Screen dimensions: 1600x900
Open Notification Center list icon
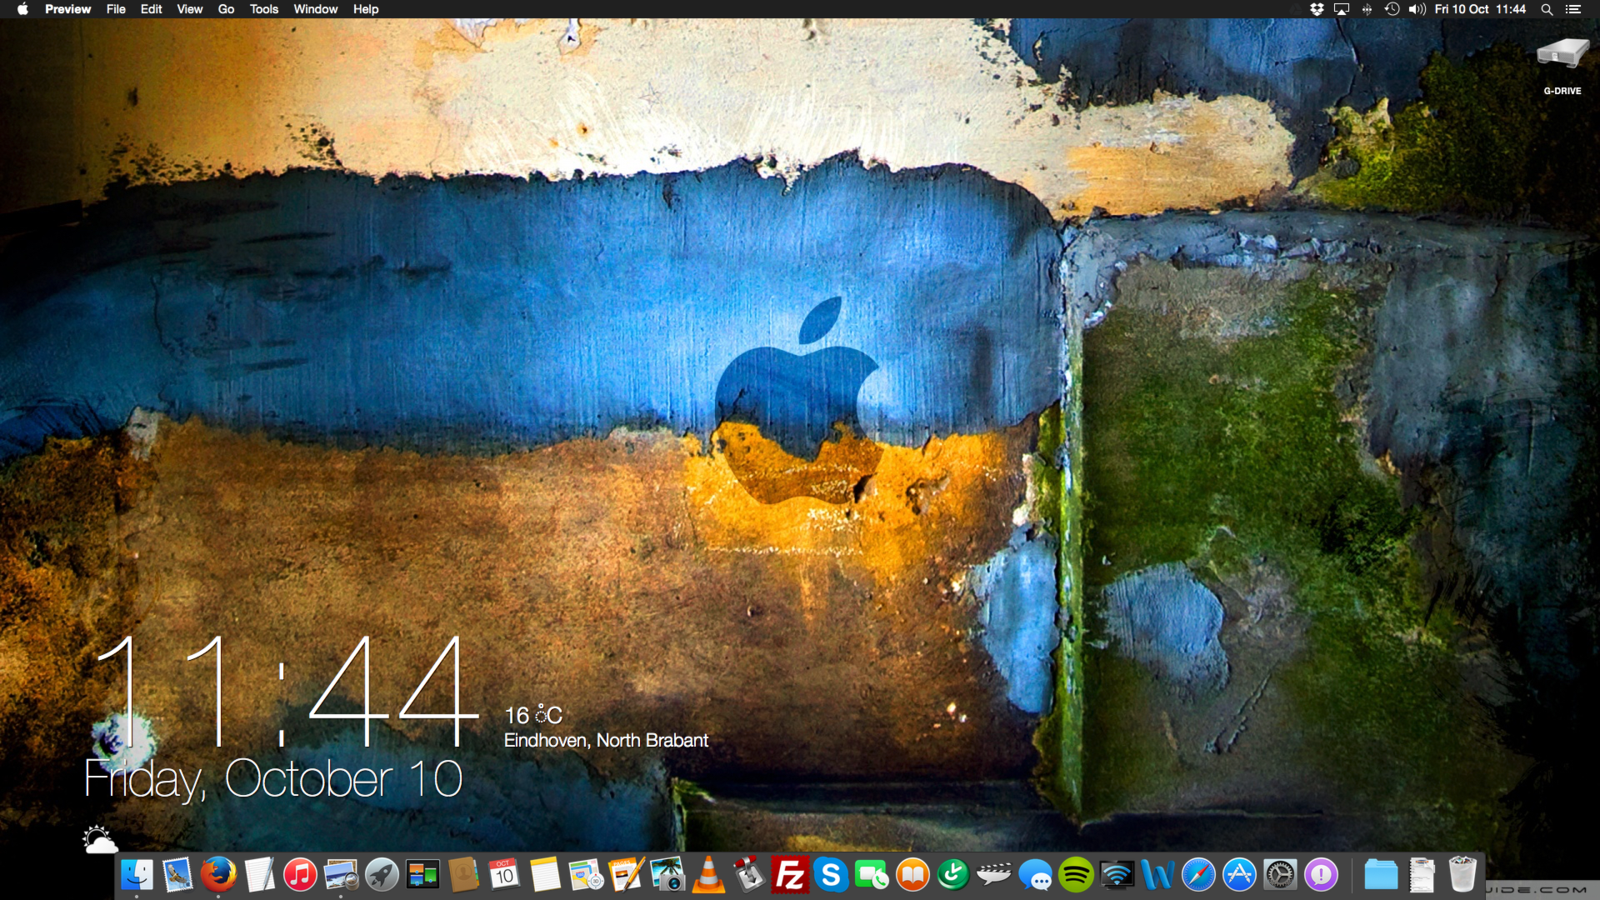tap(1574, 9)
